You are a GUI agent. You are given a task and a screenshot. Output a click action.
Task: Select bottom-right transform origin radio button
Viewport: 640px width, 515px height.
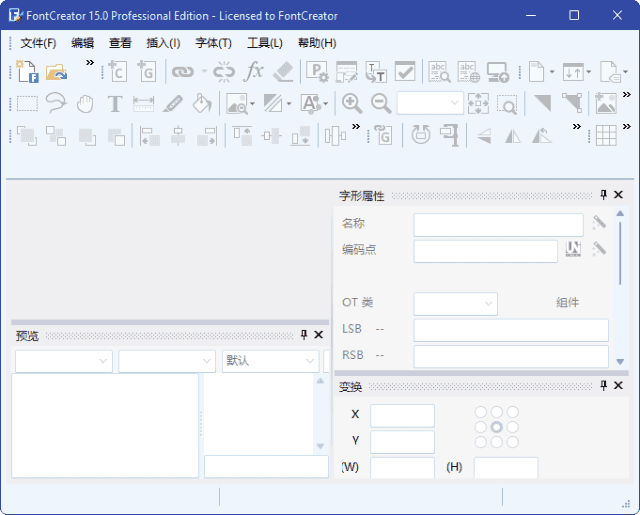pyautogui.click(x=512, y=442)
